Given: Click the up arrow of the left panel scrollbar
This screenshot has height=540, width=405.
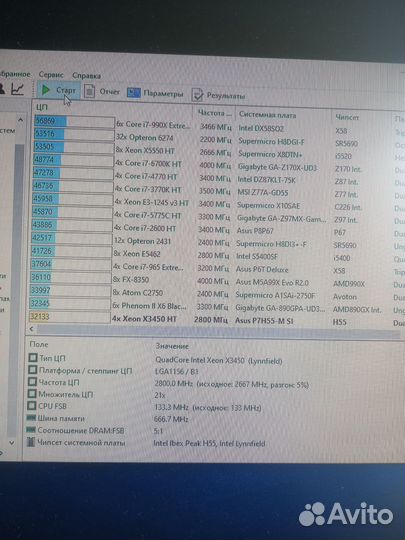Looking at the screenshot, I should (x=20, y=120).
